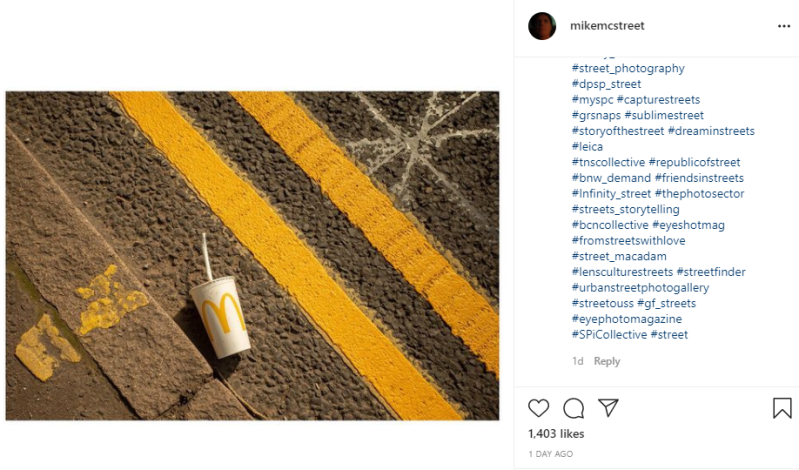Image resolution: width=799 pixels, height=470 pixels.
Task: Open the #street_photography hashtag
Action: [628, 69]
